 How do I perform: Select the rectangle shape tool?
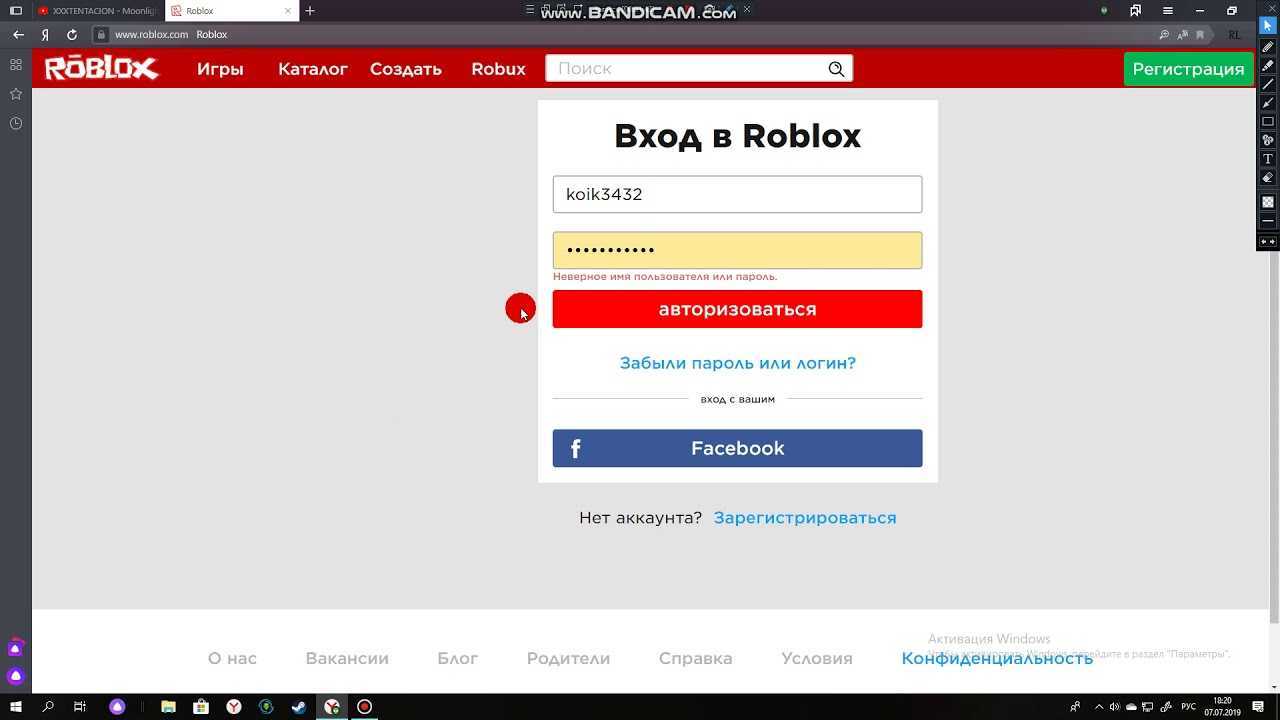(x=1267, y=121)
